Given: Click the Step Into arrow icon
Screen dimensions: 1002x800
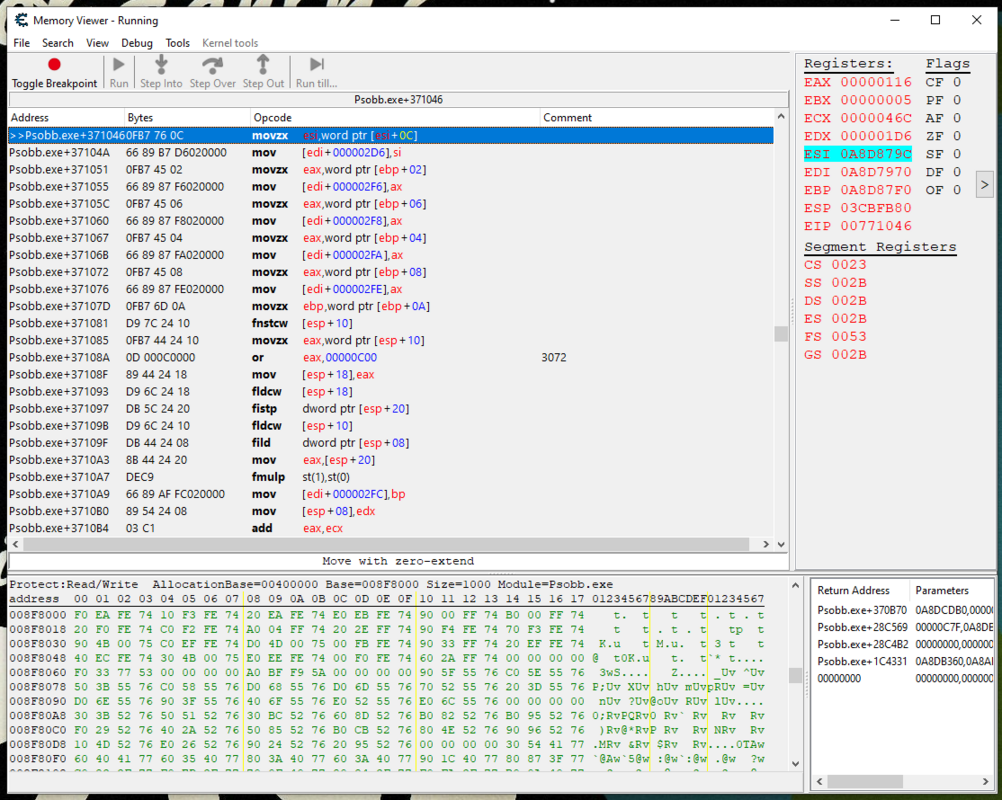Looking at the screenshot, I should click(x=161, y=65).
